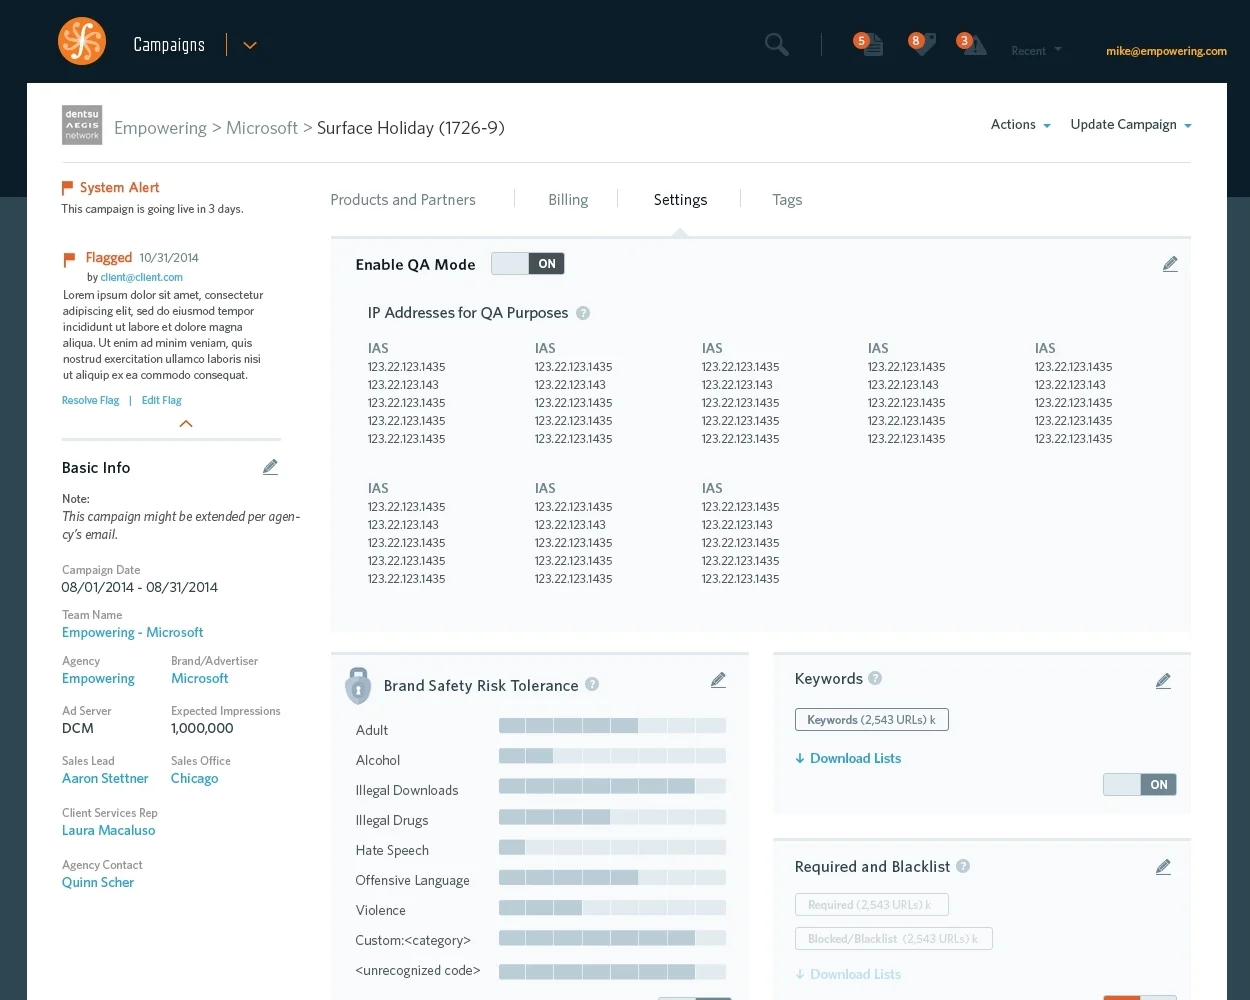Adjust the Offensive Language tolerance slider
The image size is (1250, 1000).
point(612,877)
